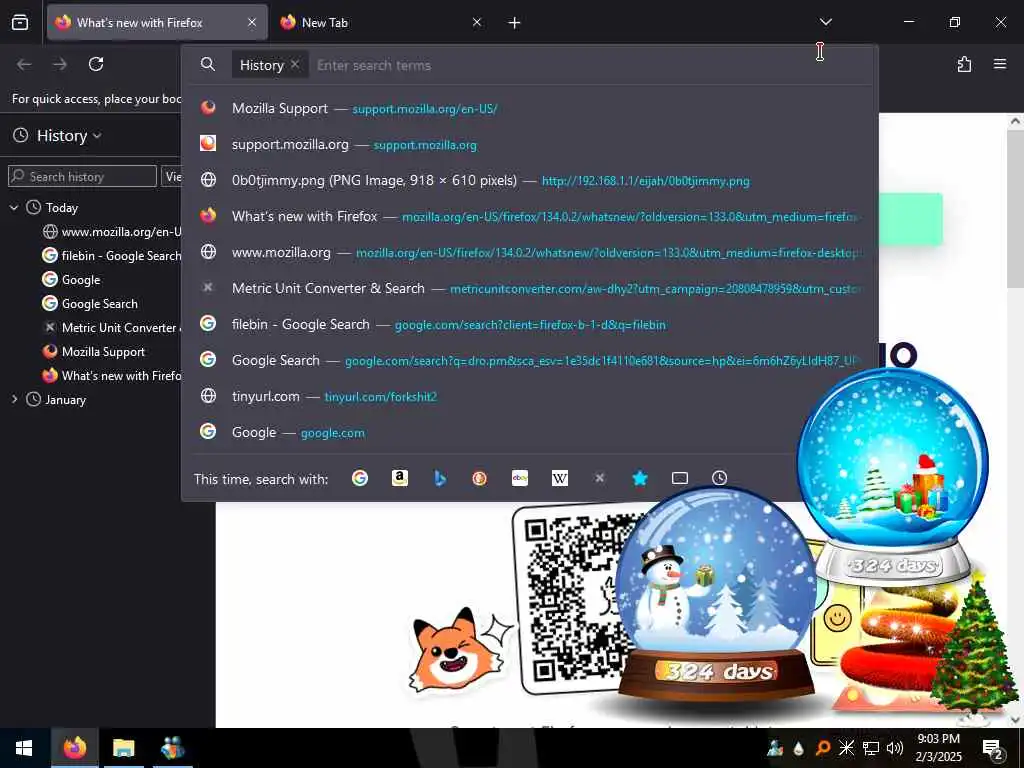Focus the Search history sidebar field
The image size is (1024, 768).
pos(82,176)
